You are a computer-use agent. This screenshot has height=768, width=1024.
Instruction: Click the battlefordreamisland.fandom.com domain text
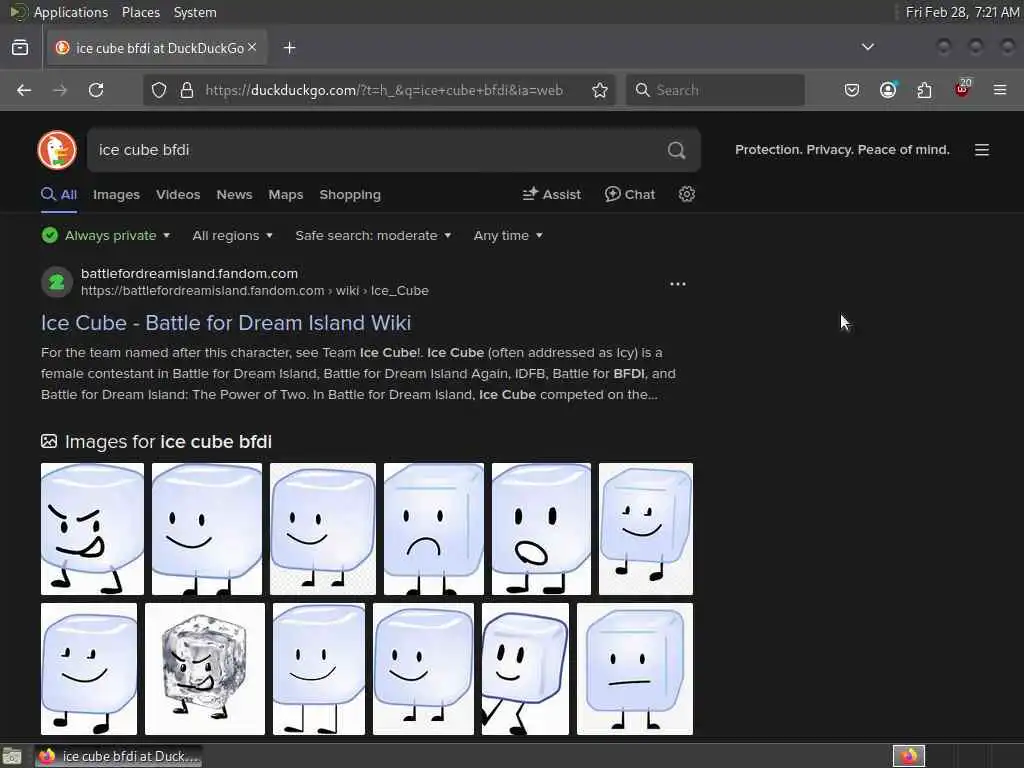[189, 274]
